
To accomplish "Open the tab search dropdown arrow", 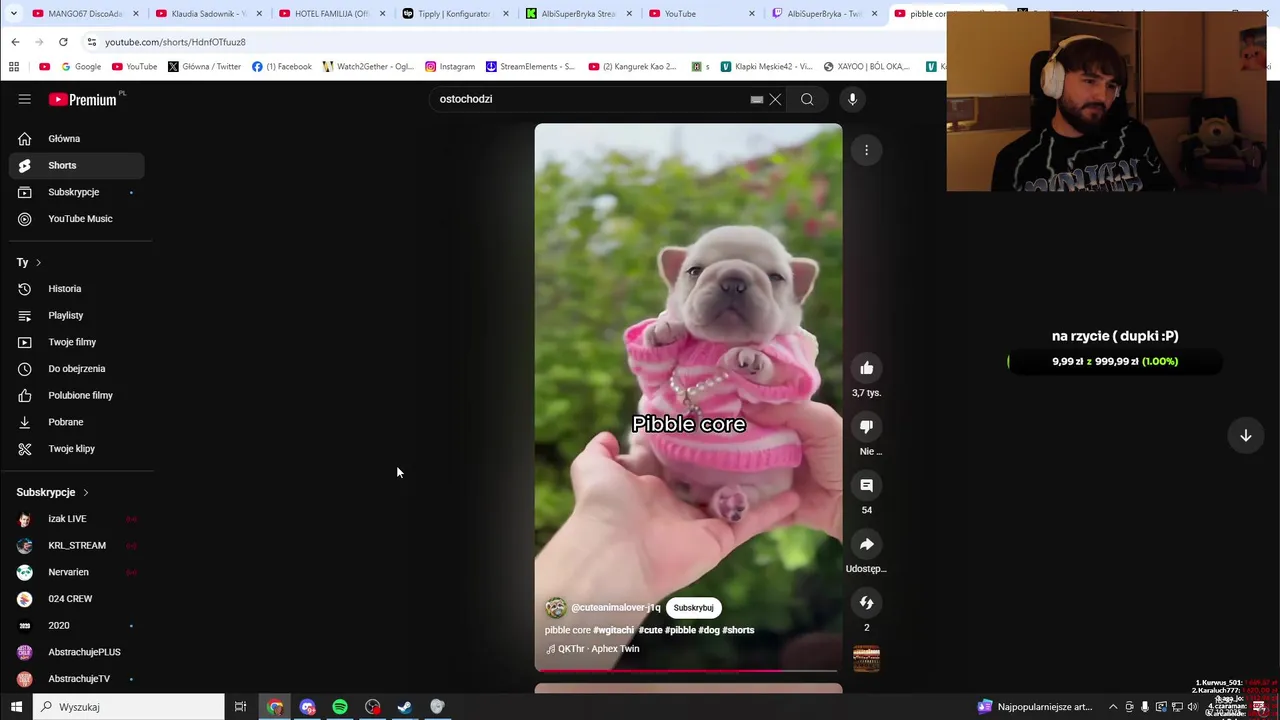I will coord(13,14).
